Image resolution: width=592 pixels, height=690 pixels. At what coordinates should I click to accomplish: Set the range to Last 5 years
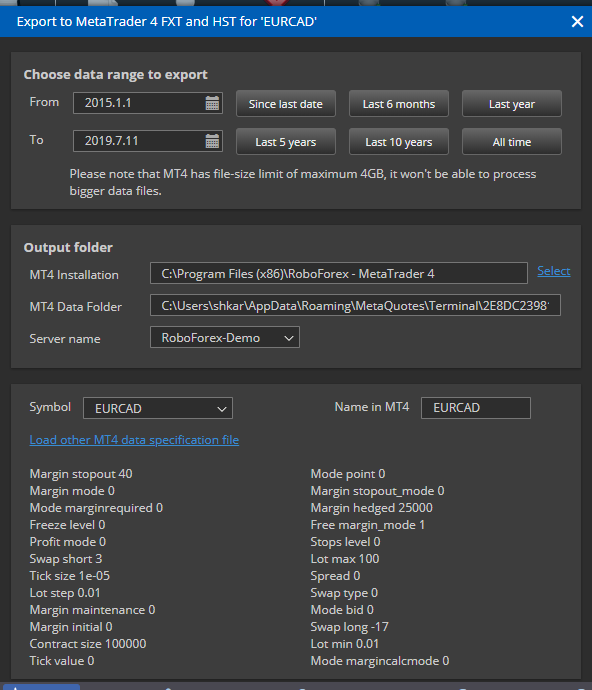(286, 142)
